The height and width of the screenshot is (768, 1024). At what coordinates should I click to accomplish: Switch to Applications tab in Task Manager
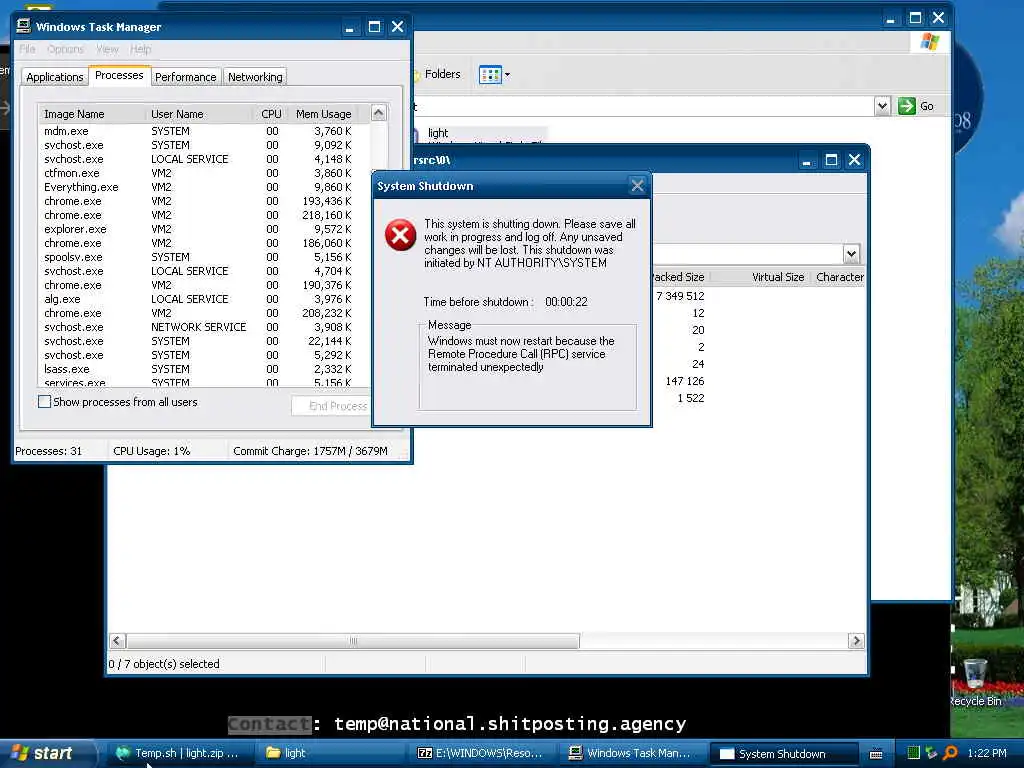click(55, 77)
